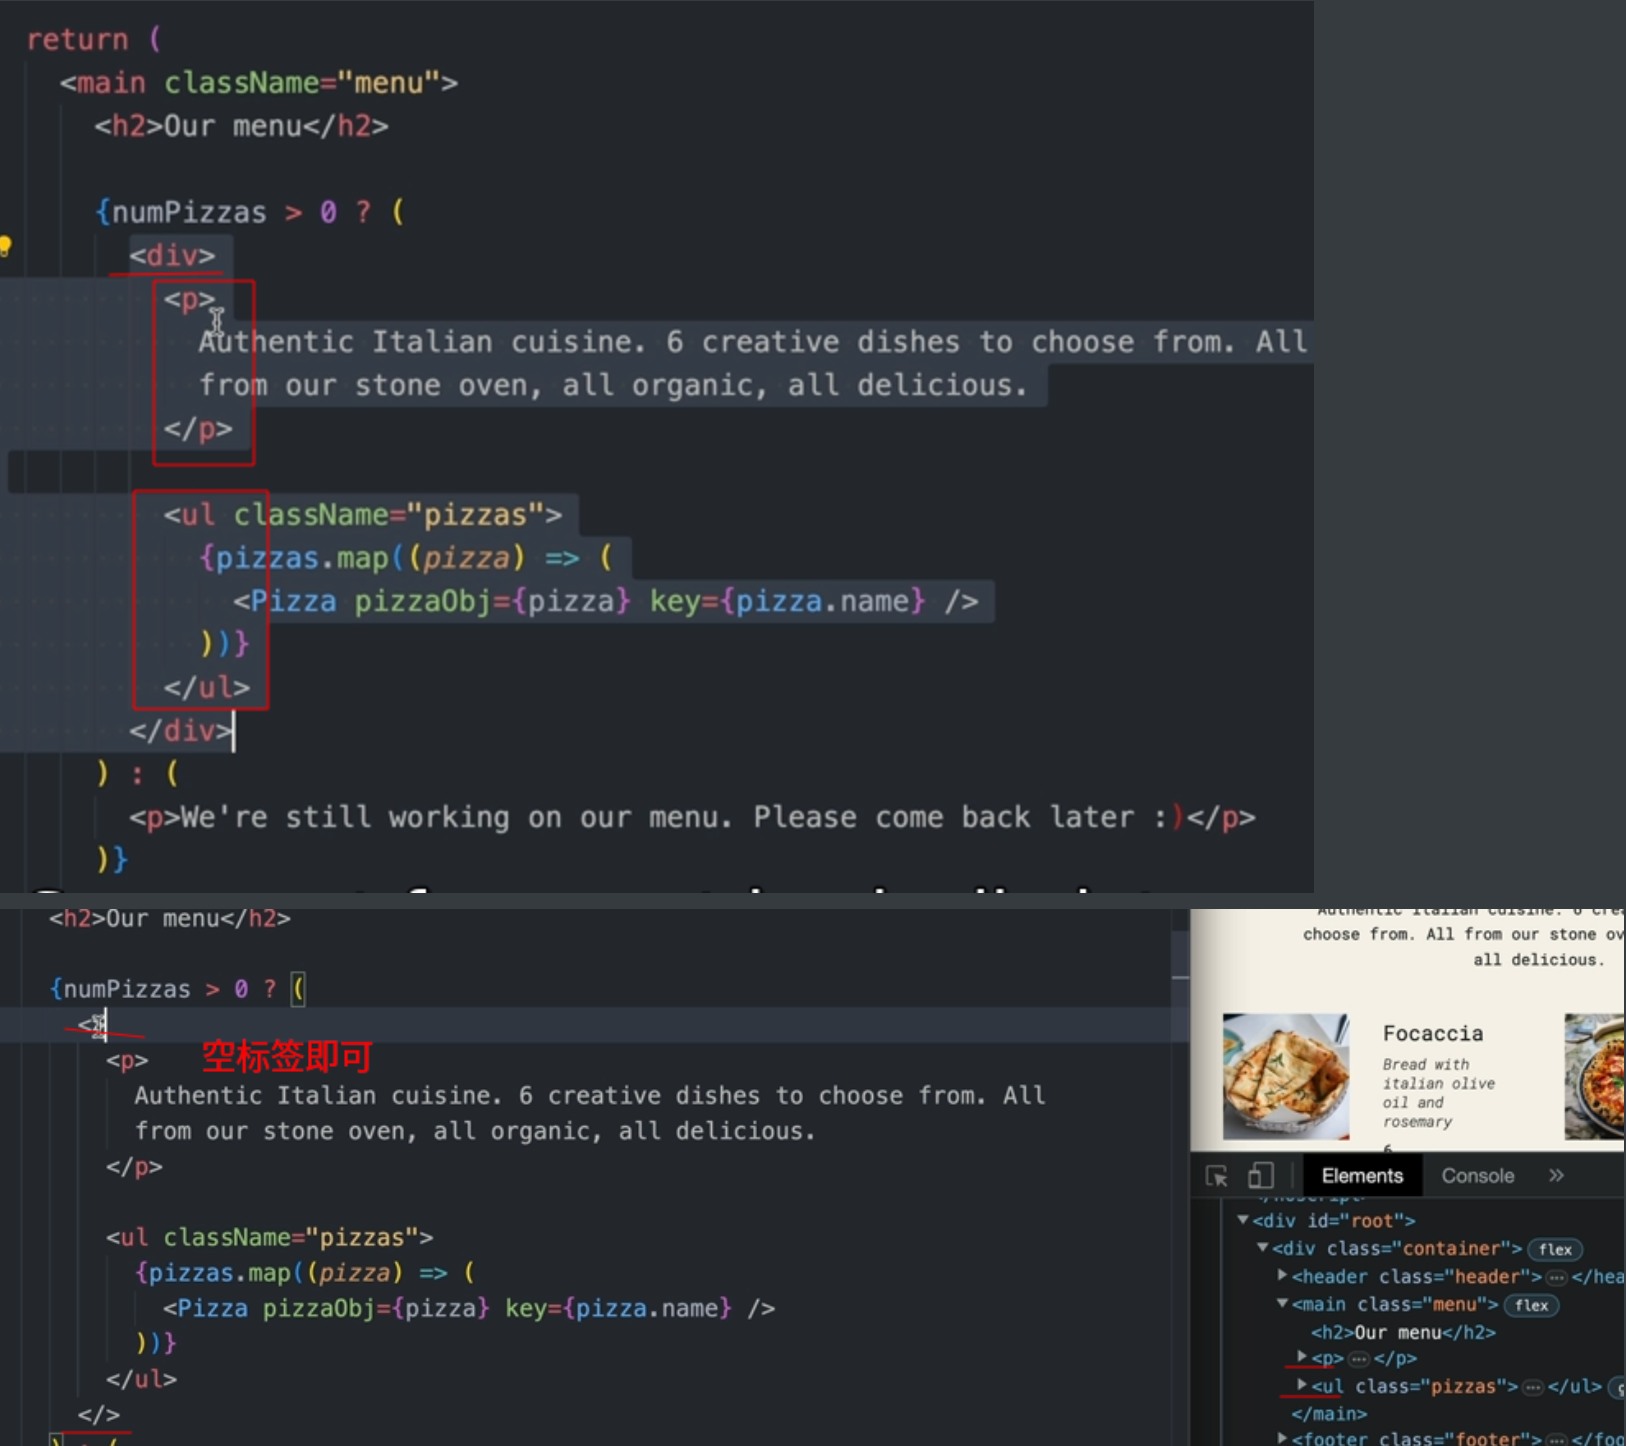Expand the ul class pizzas node
Viewport: 1626px width, 1446px height.
[1304, 1386]
